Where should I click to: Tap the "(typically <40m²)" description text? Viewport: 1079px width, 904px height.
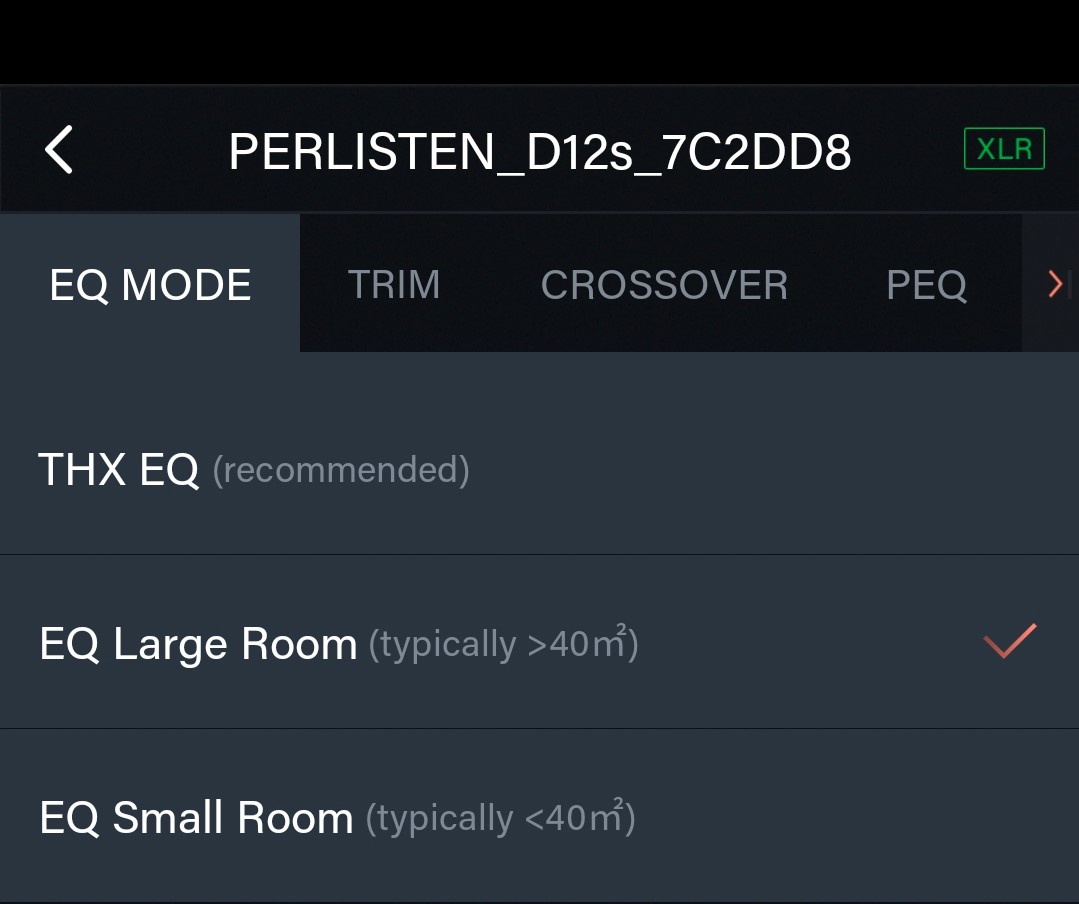500,818
